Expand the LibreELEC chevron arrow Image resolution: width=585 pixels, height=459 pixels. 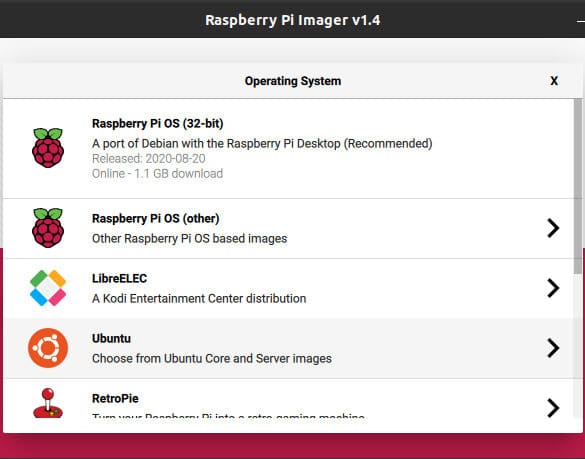[x=553, y=288]
